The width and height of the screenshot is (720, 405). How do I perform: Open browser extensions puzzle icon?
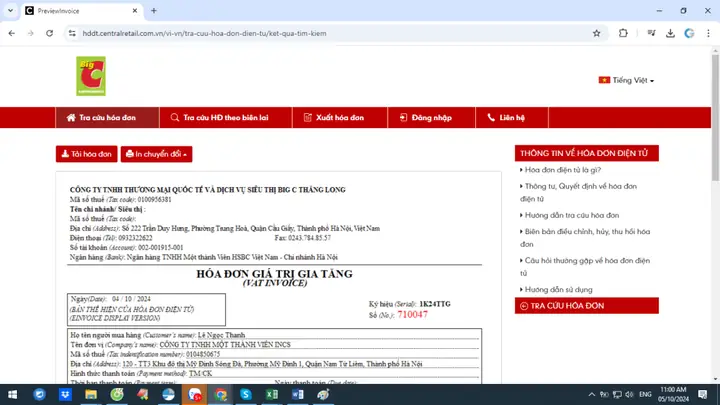click(x=623, y=33)
